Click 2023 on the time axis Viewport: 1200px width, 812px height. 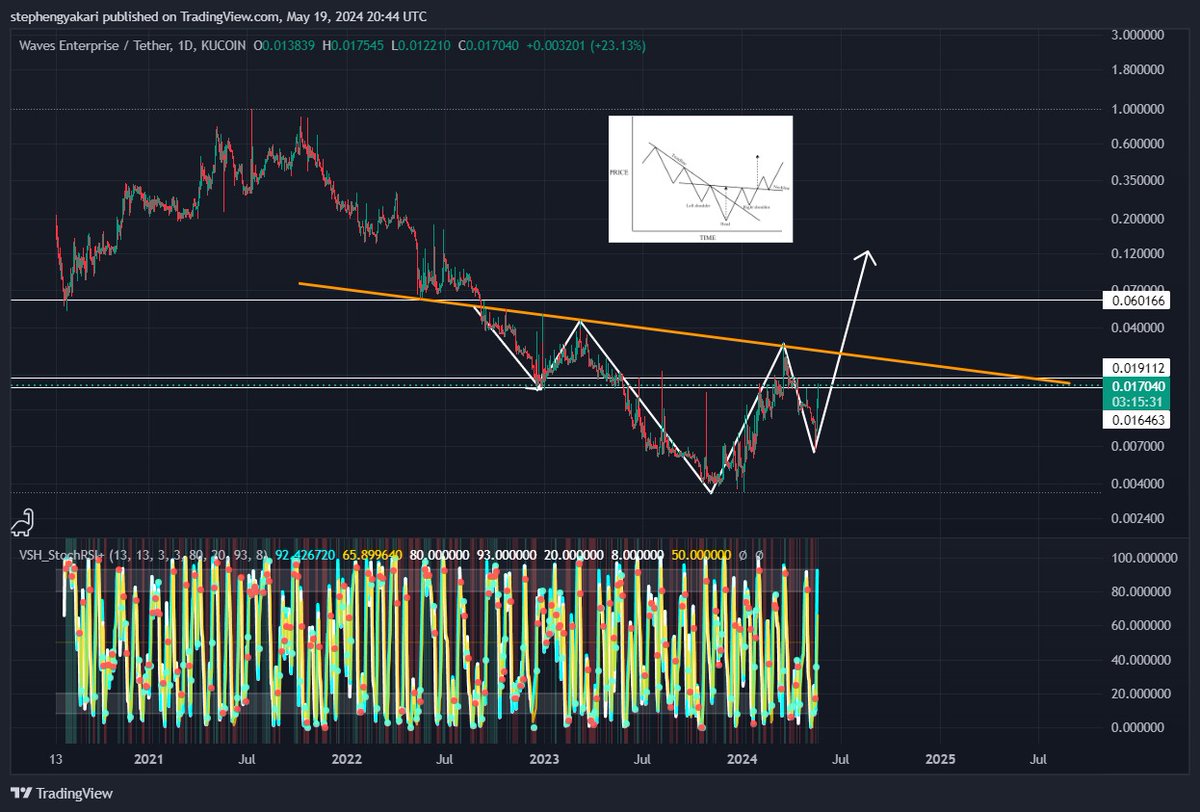pyautogui.click(x=543, y=759)
